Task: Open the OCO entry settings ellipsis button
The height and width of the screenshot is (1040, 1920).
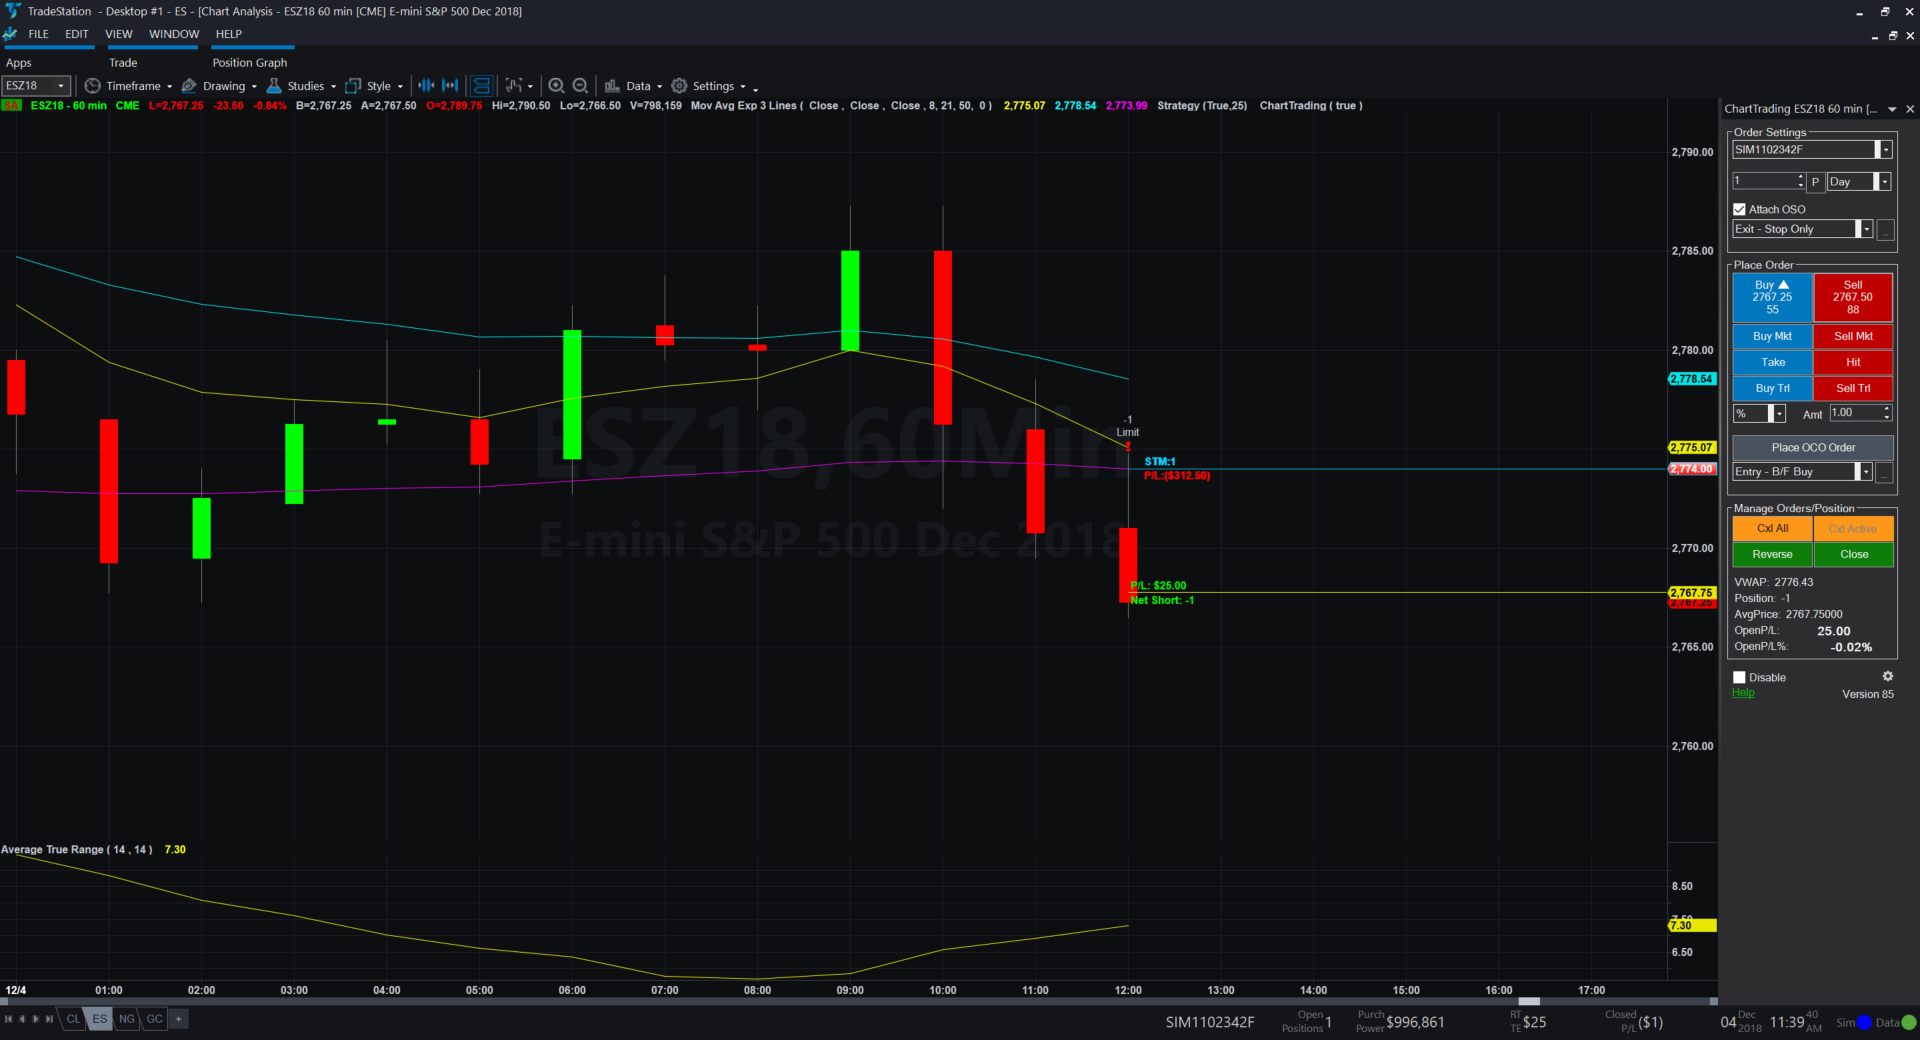Action: [x=1885, y=472]
